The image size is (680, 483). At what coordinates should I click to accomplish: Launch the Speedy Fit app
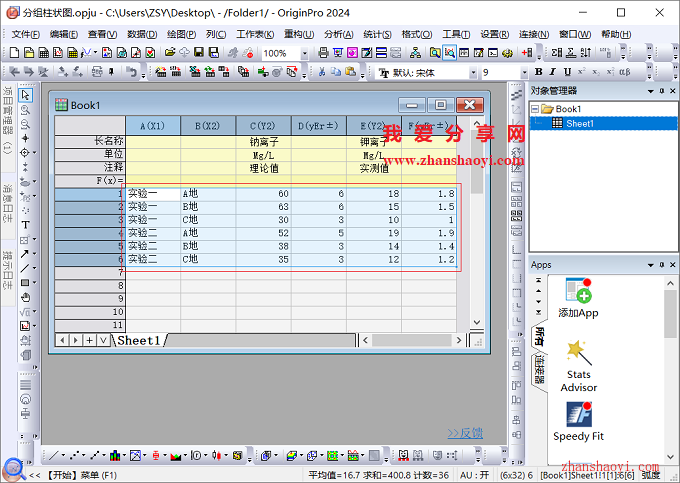coord(579,422)
